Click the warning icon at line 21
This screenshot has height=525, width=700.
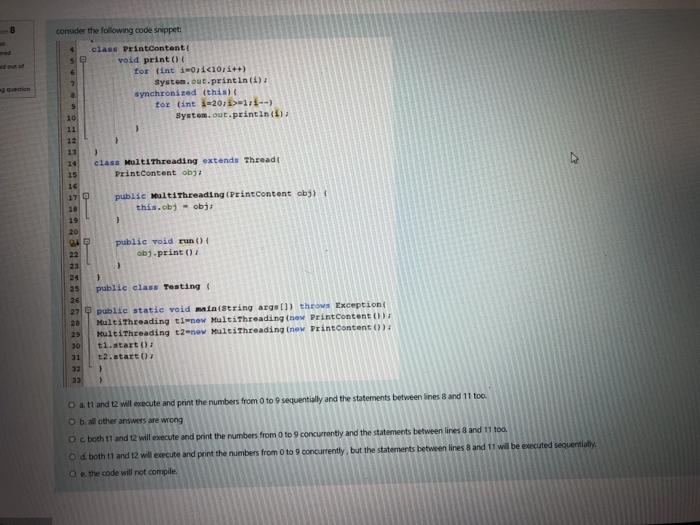(74, 243)
